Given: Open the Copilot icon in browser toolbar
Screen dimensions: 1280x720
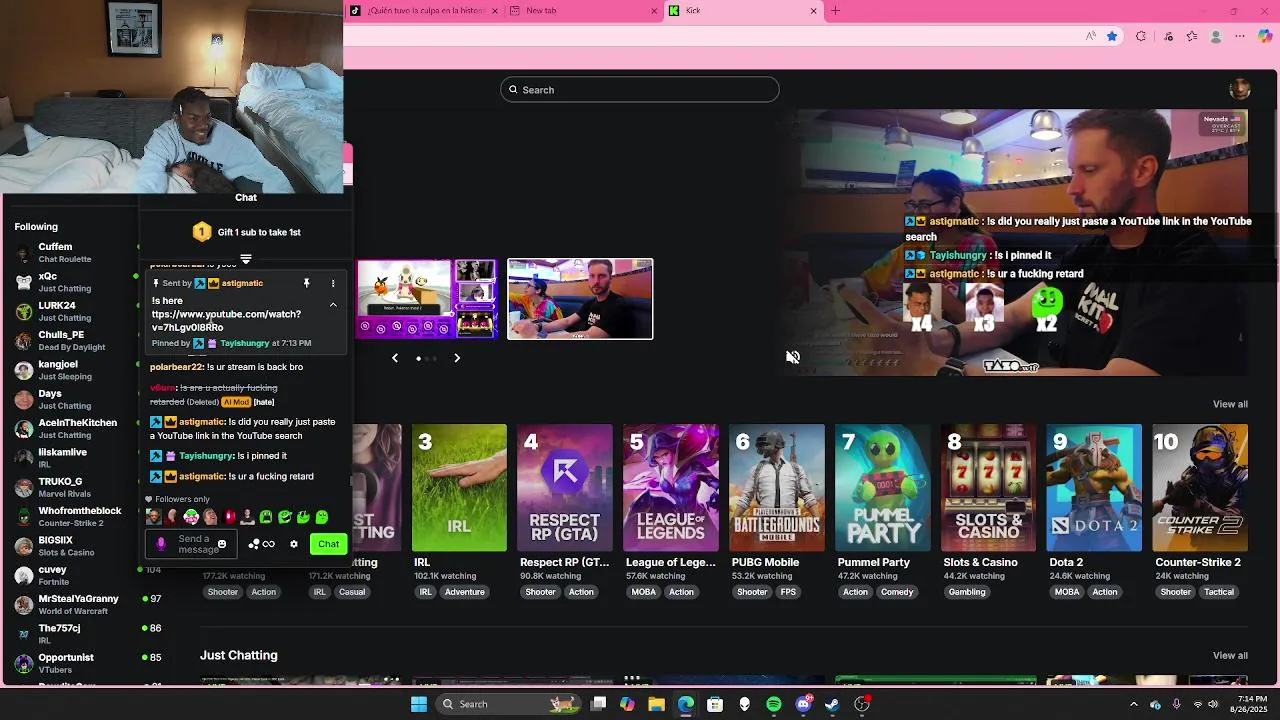Looking at the screenshot, I should pyautogui.click(x=1265, y=37).
